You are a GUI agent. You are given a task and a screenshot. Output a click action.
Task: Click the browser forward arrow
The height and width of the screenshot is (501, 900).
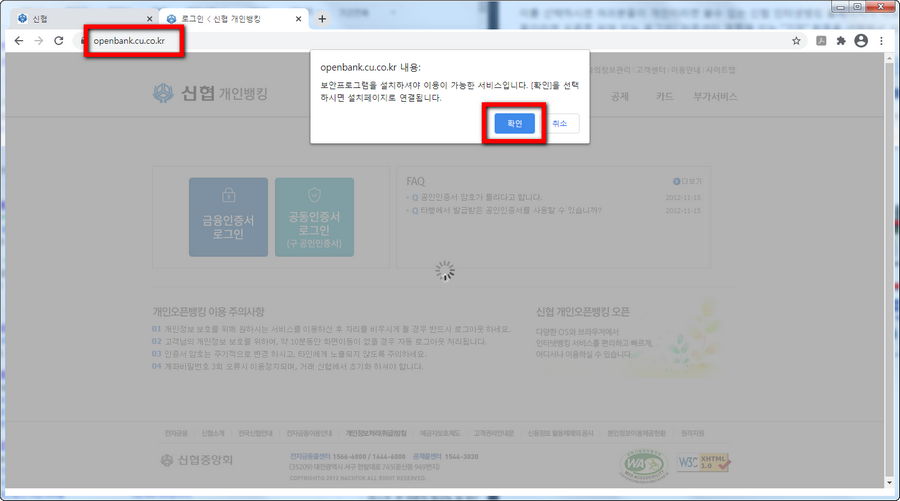point(38,41)
